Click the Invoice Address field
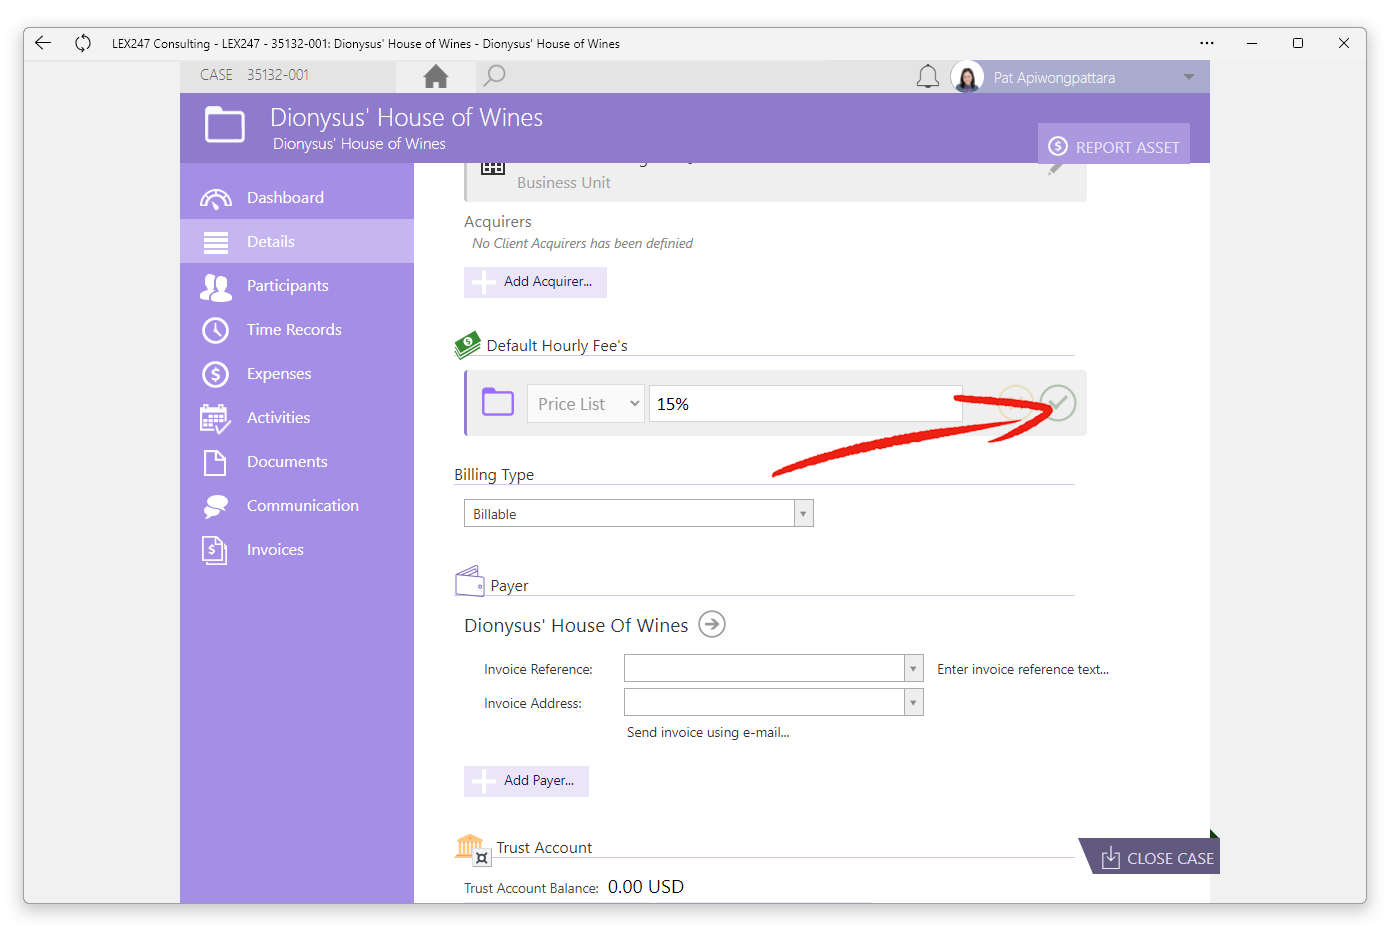This screenshot has height=930, width=1390. (764, 702)
